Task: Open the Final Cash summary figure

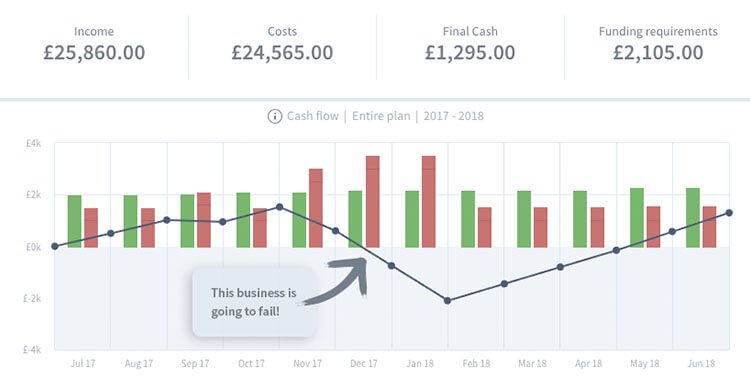Action: point(470,52)
